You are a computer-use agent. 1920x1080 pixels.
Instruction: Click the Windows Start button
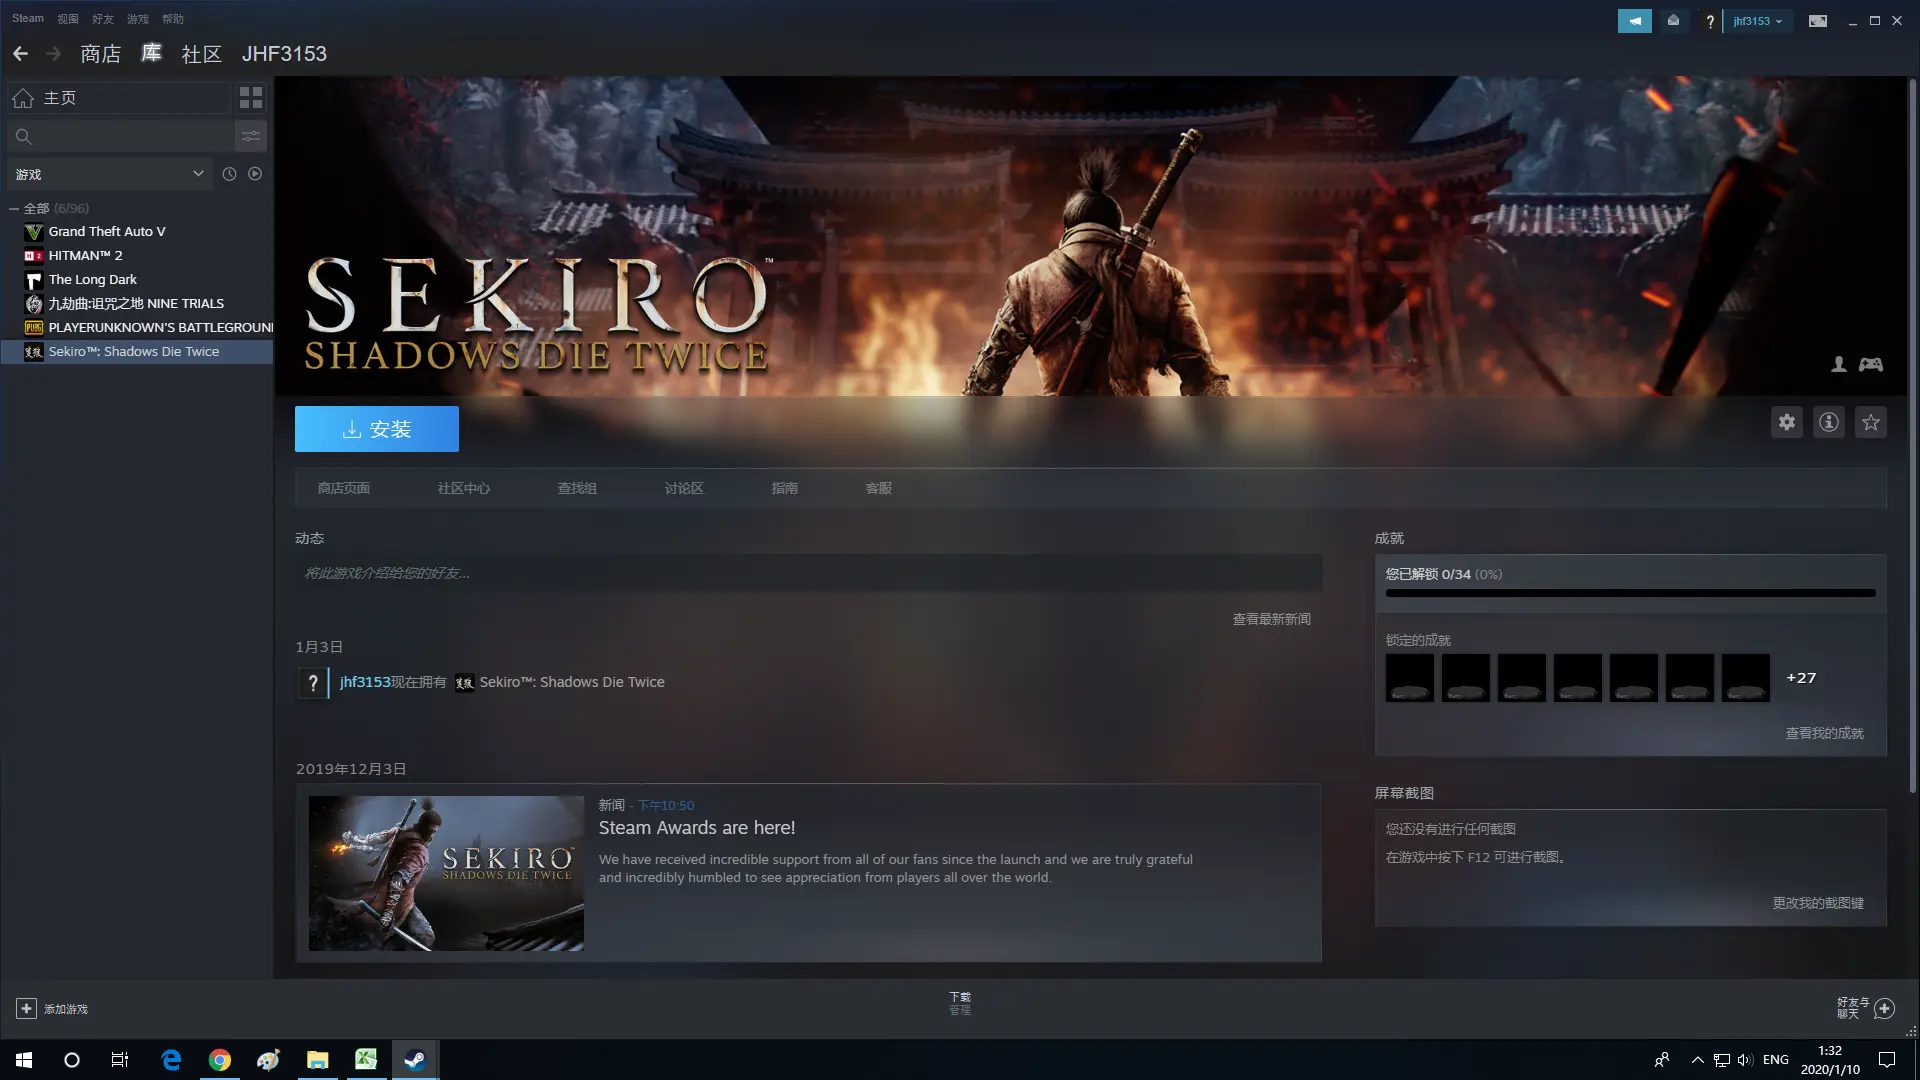[x=24, y=1060]
